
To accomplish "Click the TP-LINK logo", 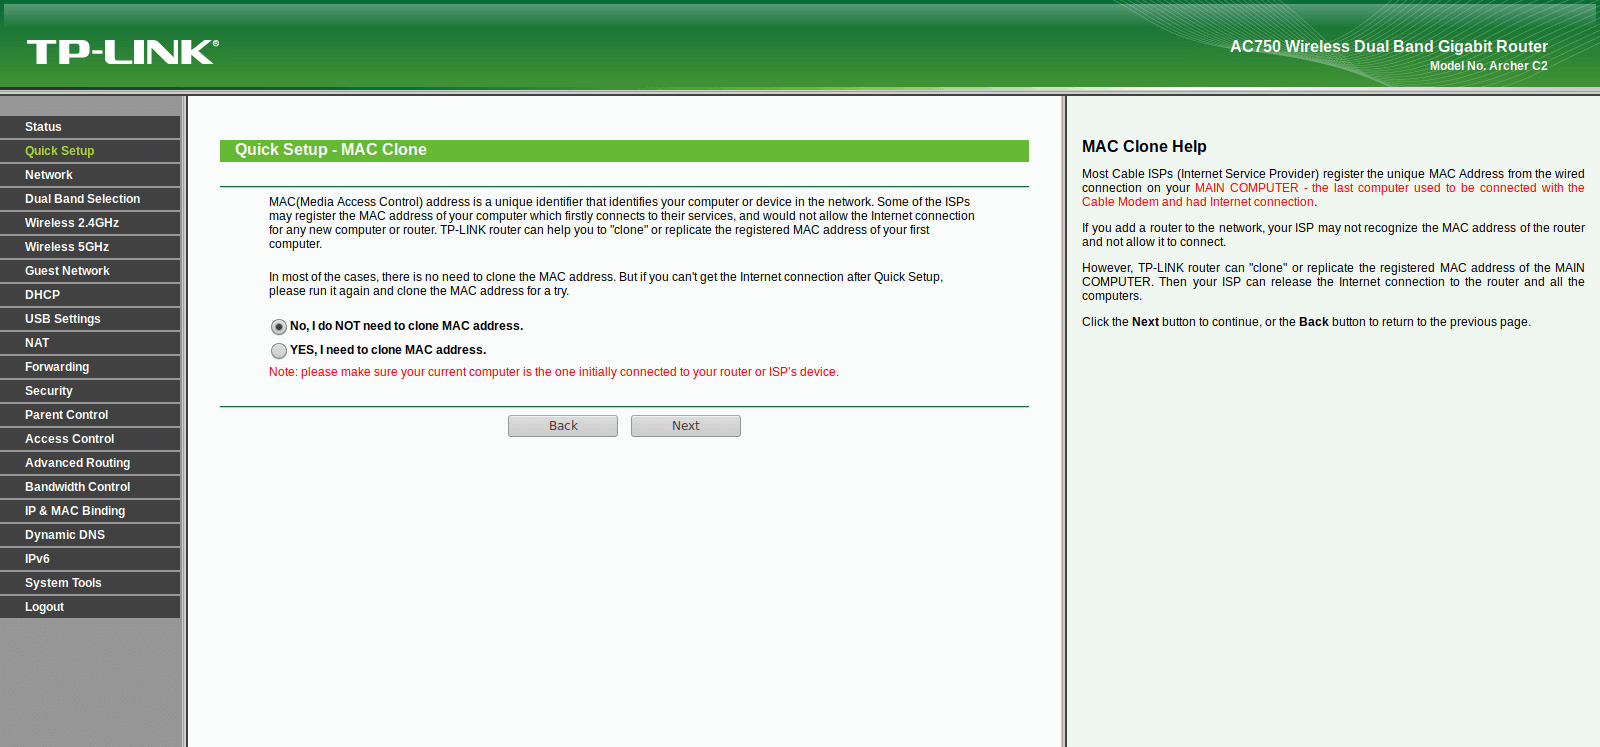I will [x=122, y=52].
